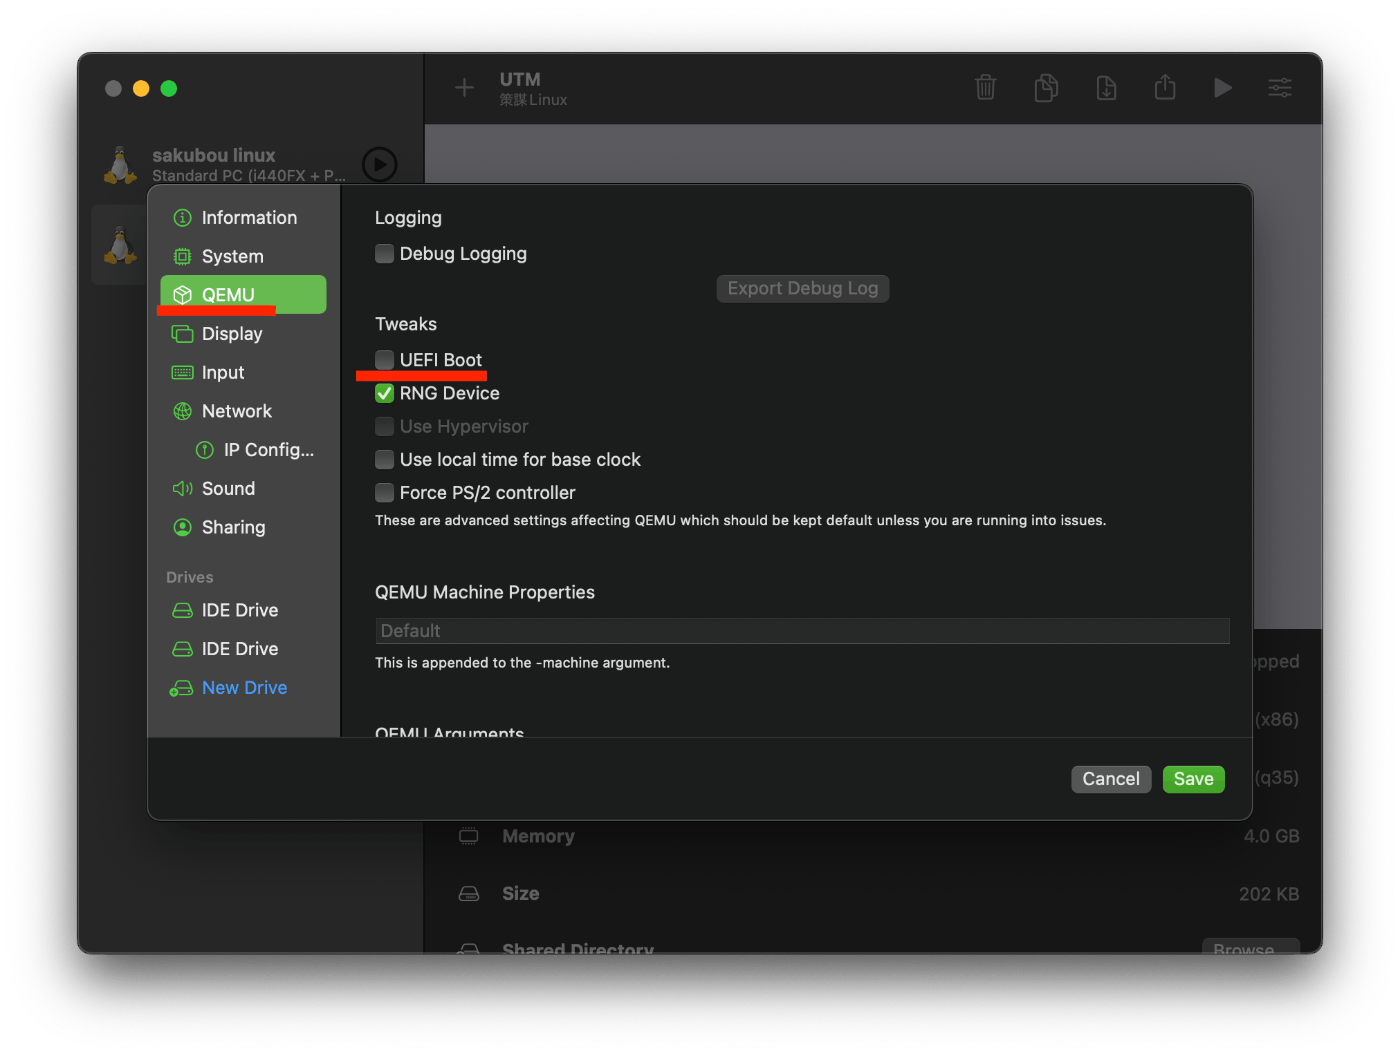Click the Size drive icon in details
Viewport: 1400px width, 1056px height.
click(x=468, y=894)
